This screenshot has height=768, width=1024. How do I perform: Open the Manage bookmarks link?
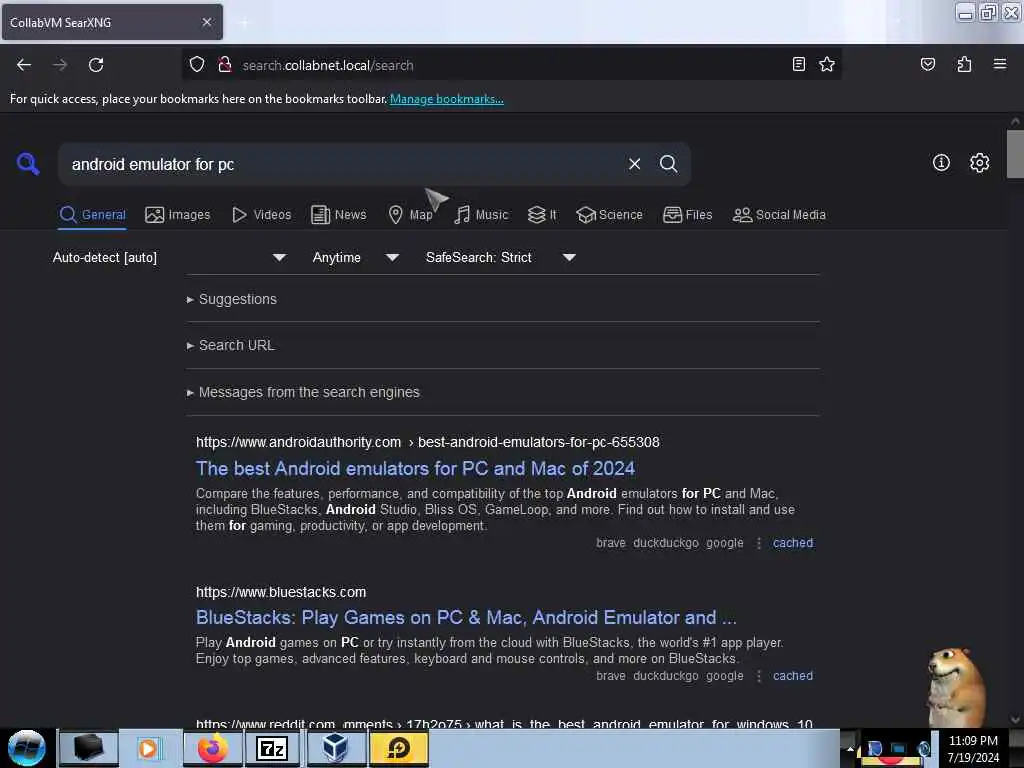click(447, 99)
